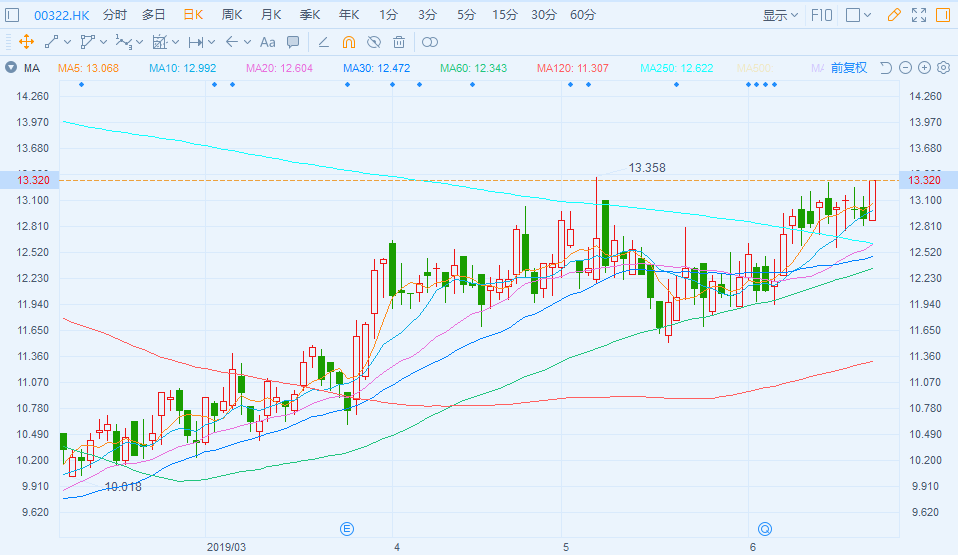Delete drawings with the trash icon

tap(399, 42)
